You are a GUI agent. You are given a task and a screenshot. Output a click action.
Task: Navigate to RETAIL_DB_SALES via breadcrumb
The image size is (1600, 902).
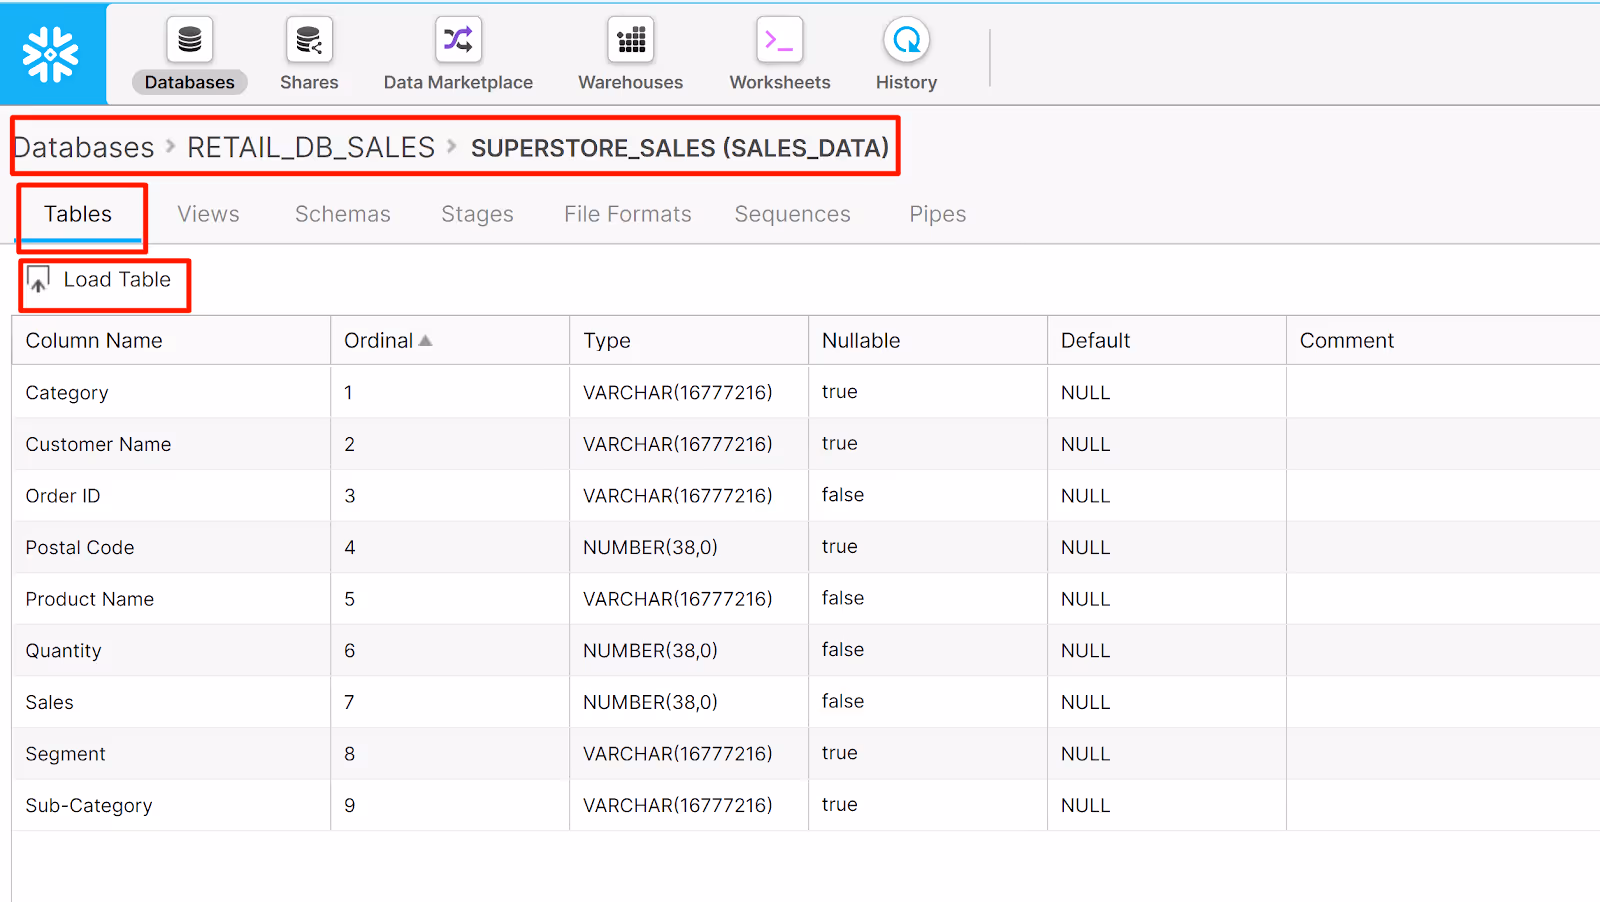pos(310,147)
